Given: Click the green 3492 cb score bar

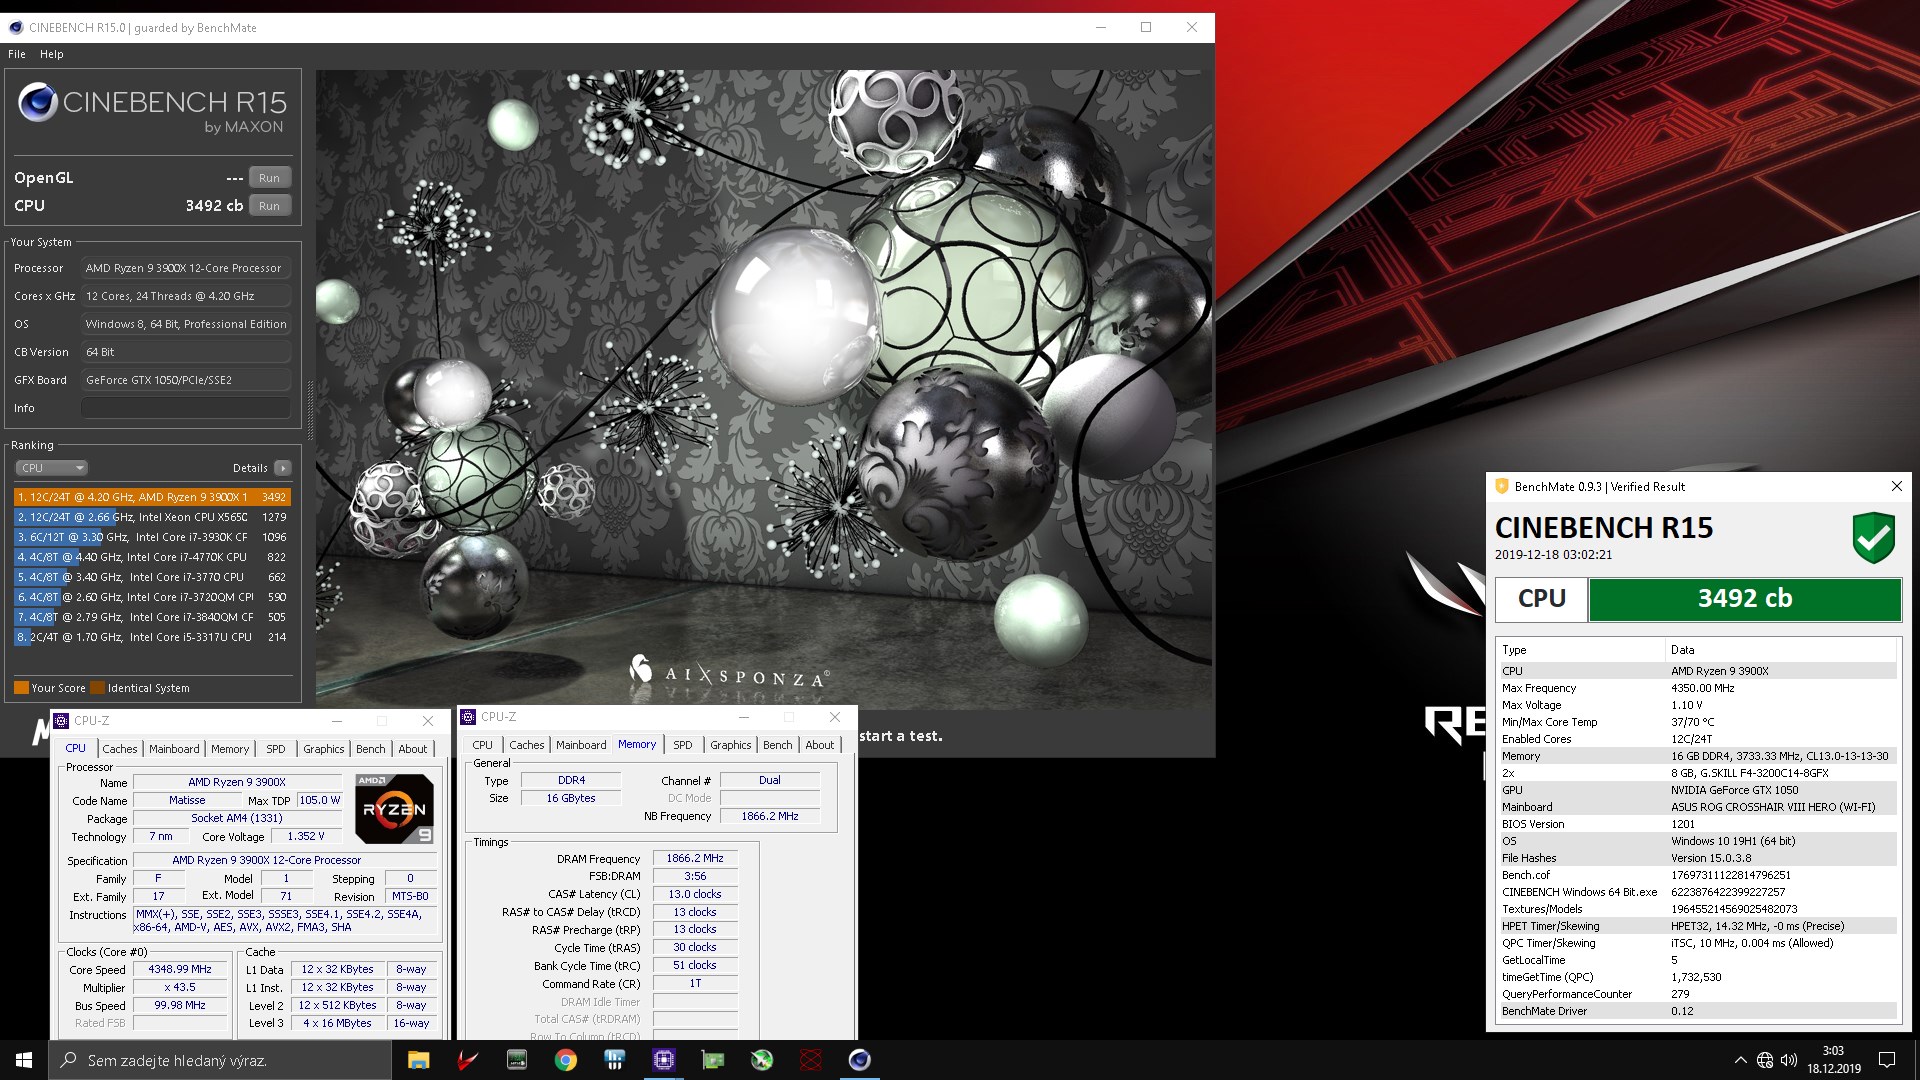Looking at the screenshot, I should (x=1745, y=598).
